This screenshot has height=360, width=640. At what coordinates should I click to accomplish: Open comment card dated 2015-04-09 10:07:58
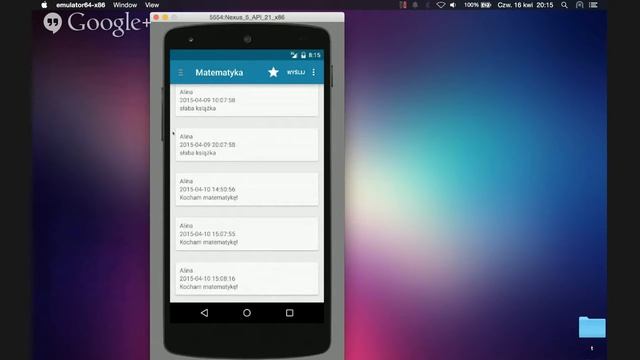247,100
